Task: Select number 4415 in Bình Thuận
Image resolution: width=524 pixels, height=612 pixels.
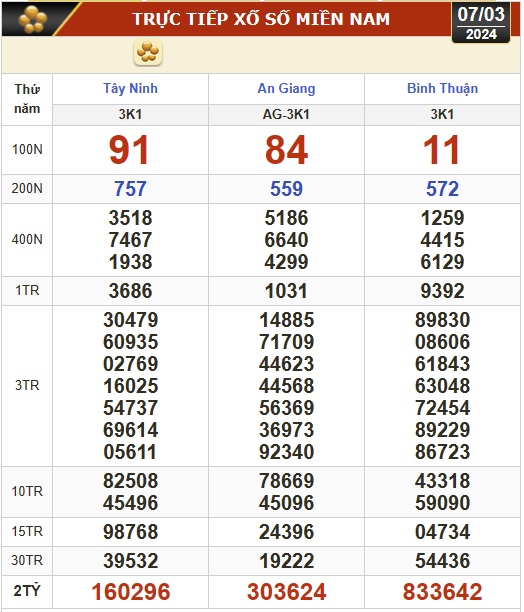Action: [x=442, y=240]
